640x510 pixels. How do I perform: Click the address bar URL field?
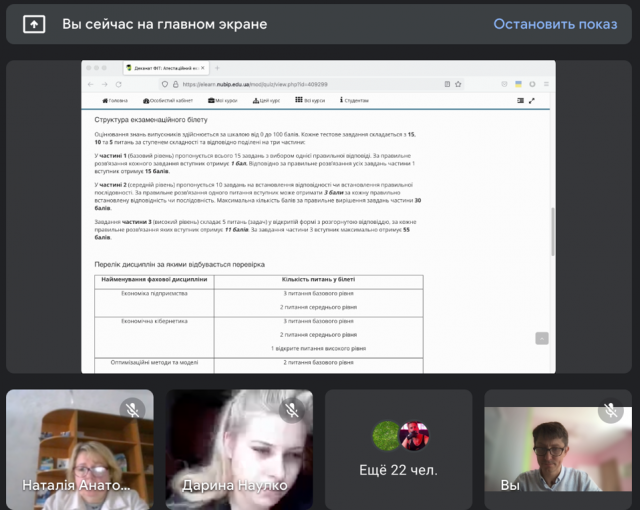pyautogui.click(x=310, y=84)
